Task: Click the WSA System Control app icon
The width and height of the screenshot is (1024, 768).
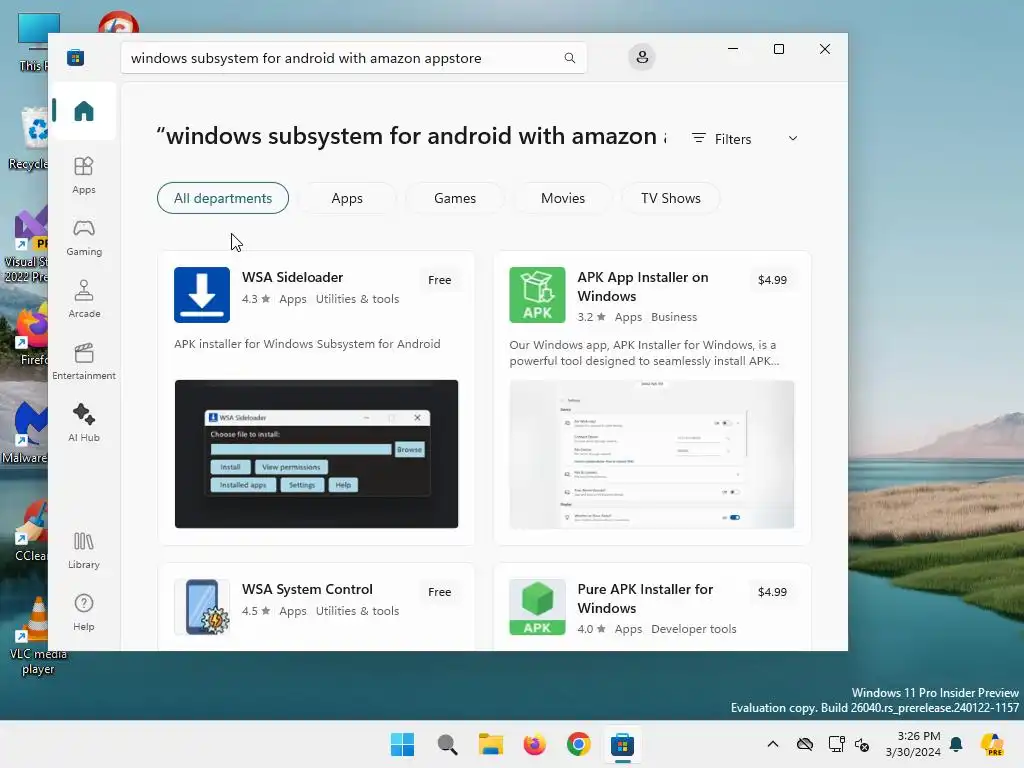Action: (202, 607)
